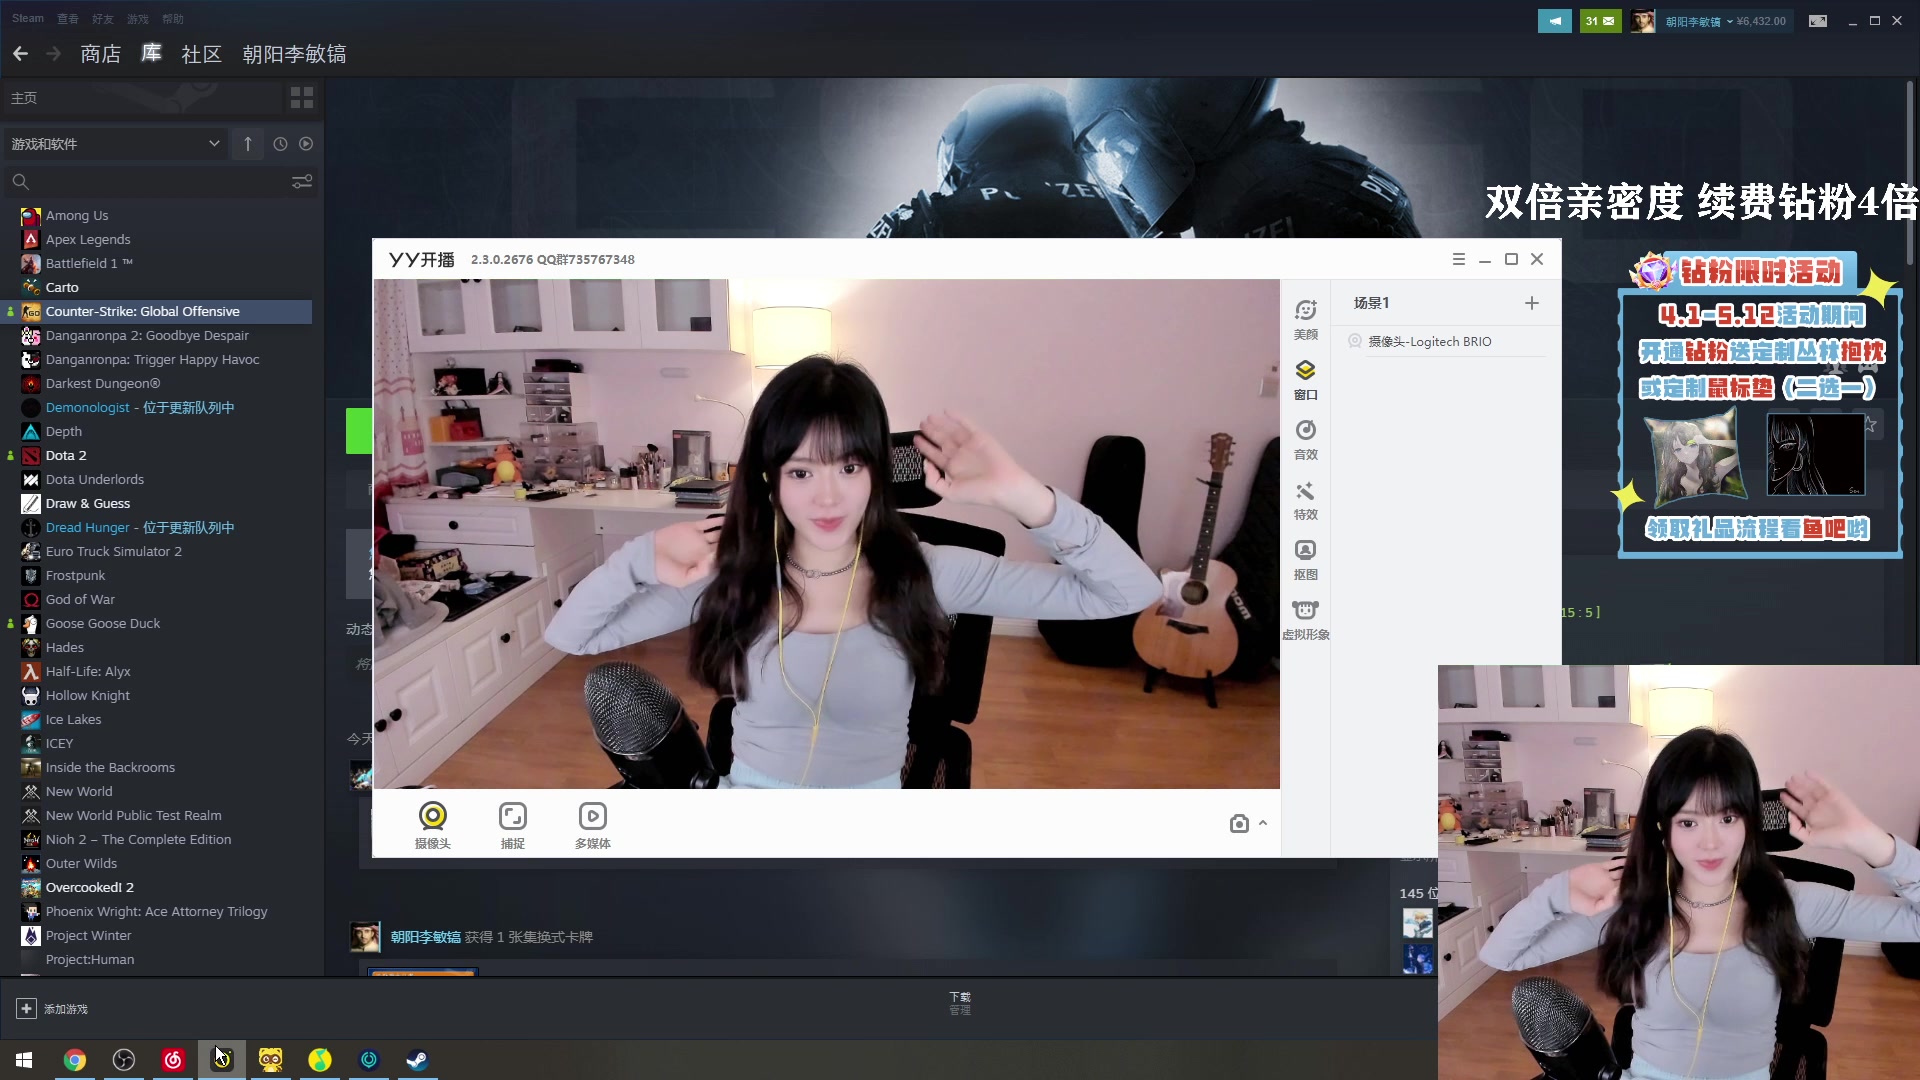Open the 游戏和软件 filter dropdown

coord(115,144)
